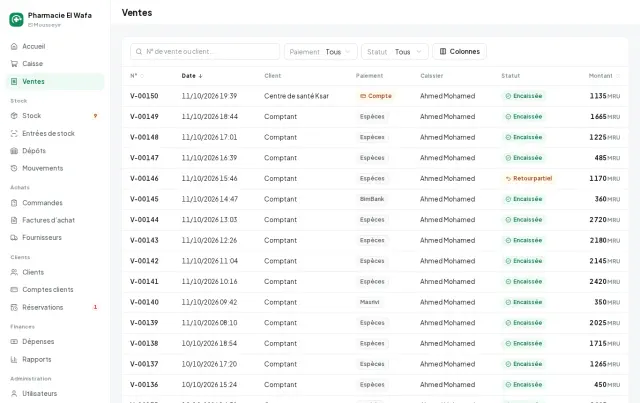
Task: Focus the N° de vente ou client search field
Action: point(205,51)
